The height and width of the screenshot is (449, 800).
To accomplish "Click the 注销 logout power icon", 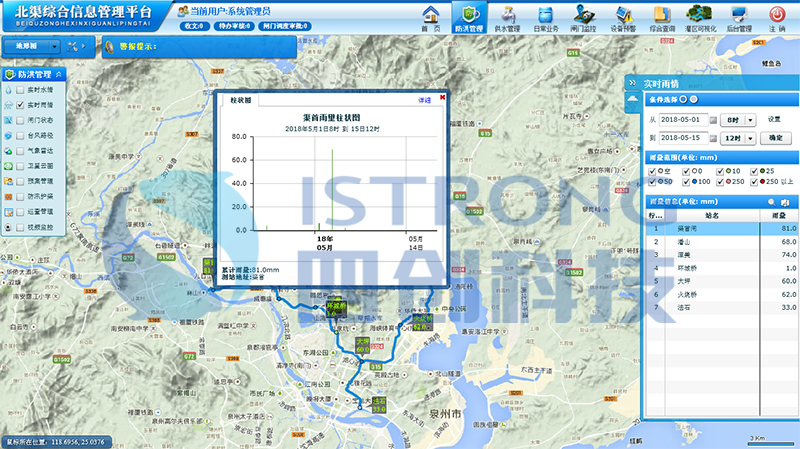I will (x=777, y=15).
